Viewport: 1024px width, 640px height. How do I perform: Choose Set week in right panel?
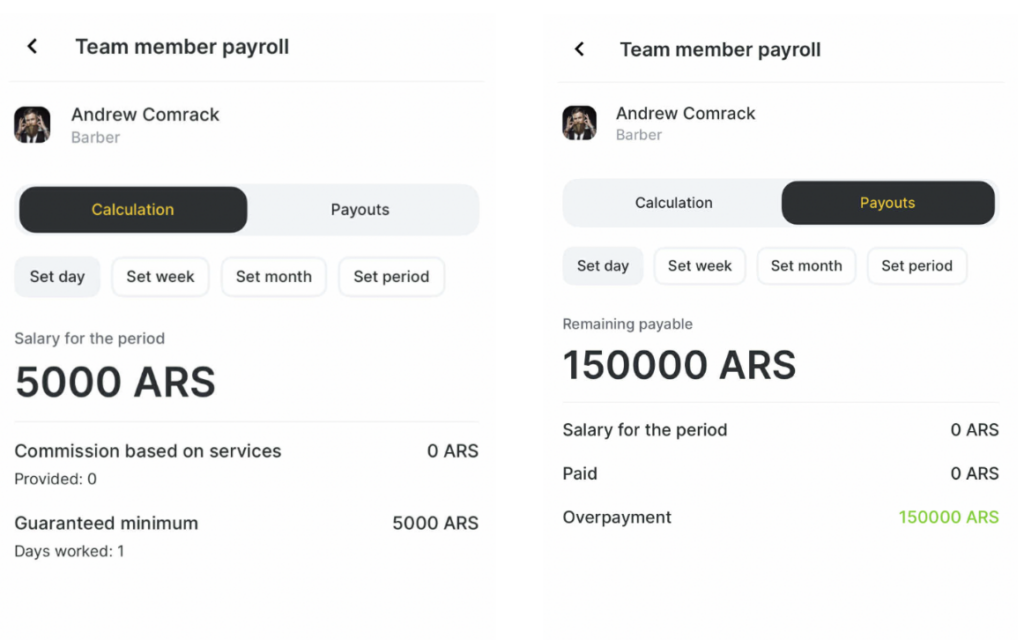click(699, 266)
